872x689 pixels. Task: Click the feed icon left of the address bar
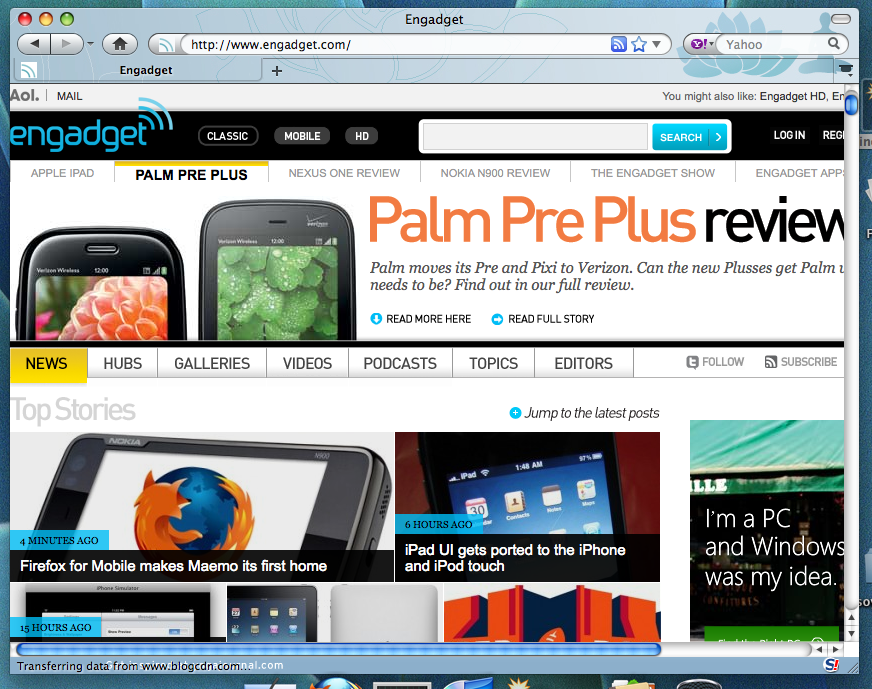[166, 44]
